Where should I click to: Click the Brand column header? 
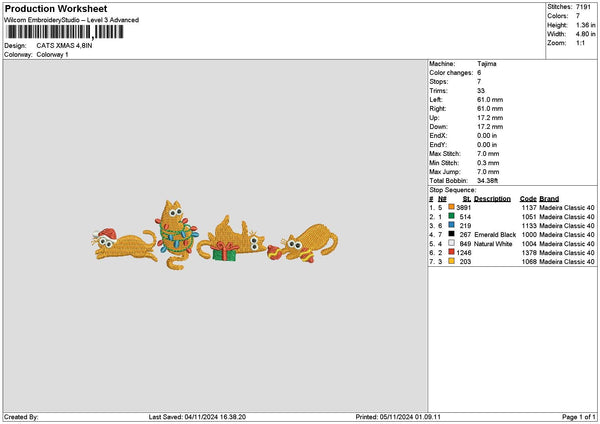click(x=549, y=199)
